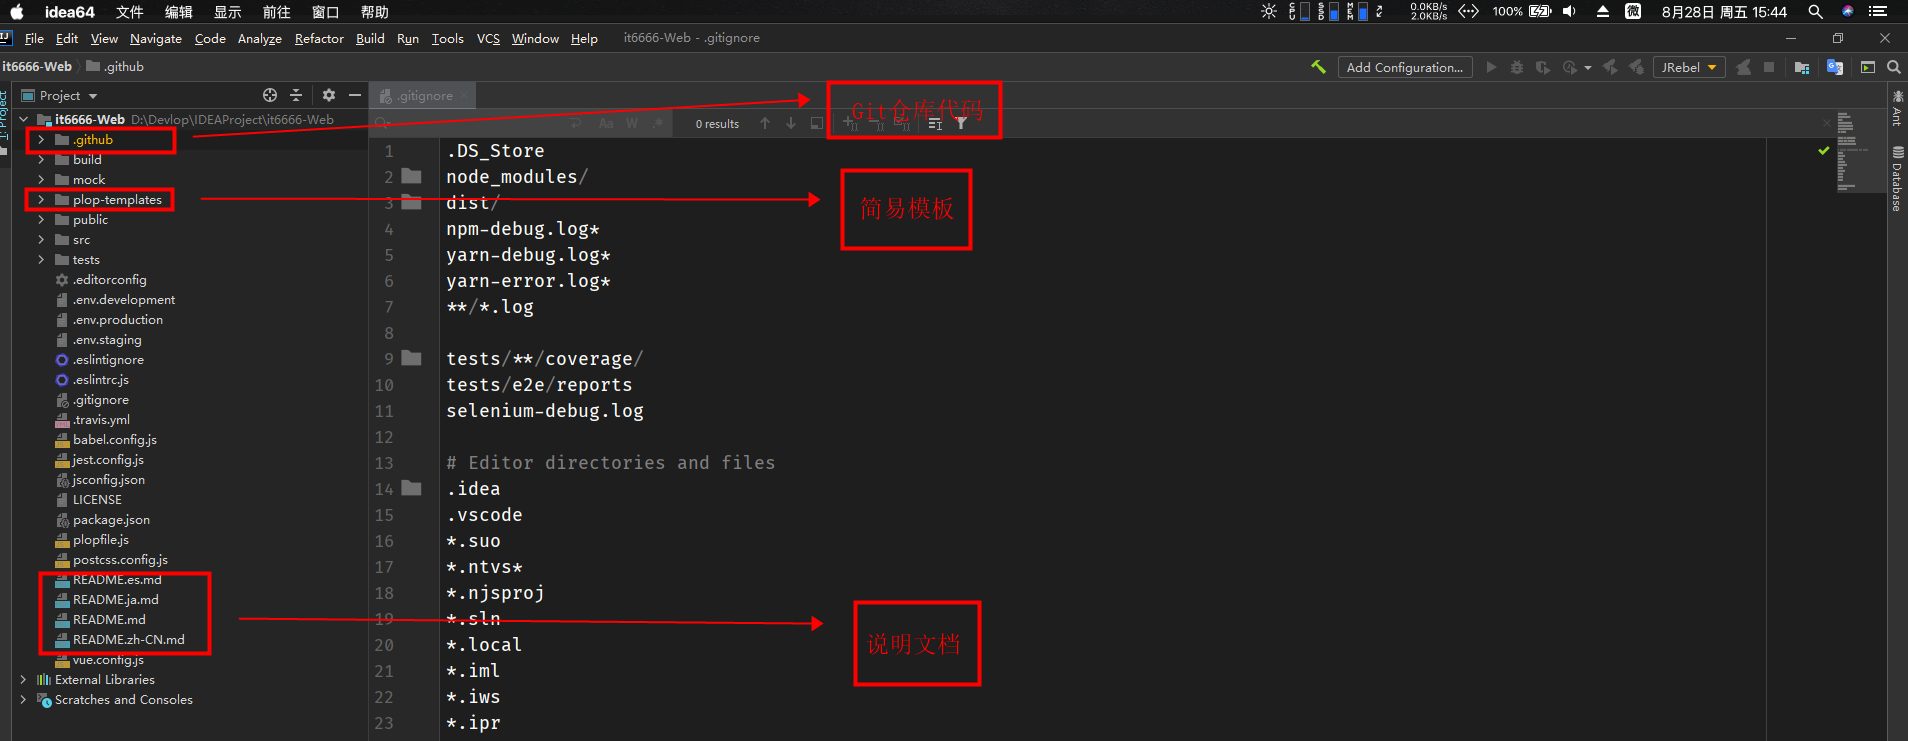Click the Stop square icon in toolbar
Image resolution: width=1908 pixels, height=741 pixels.
click(1769, 67)
